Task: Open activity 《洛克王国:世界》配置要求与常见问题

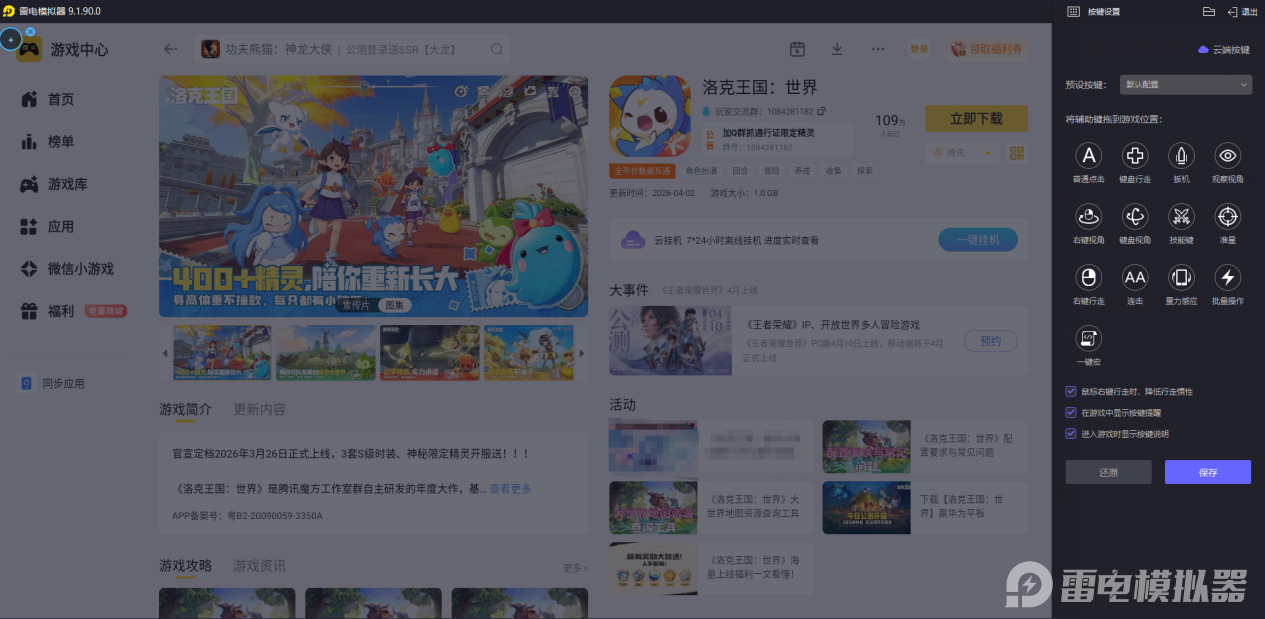Action: click(924, 446)
